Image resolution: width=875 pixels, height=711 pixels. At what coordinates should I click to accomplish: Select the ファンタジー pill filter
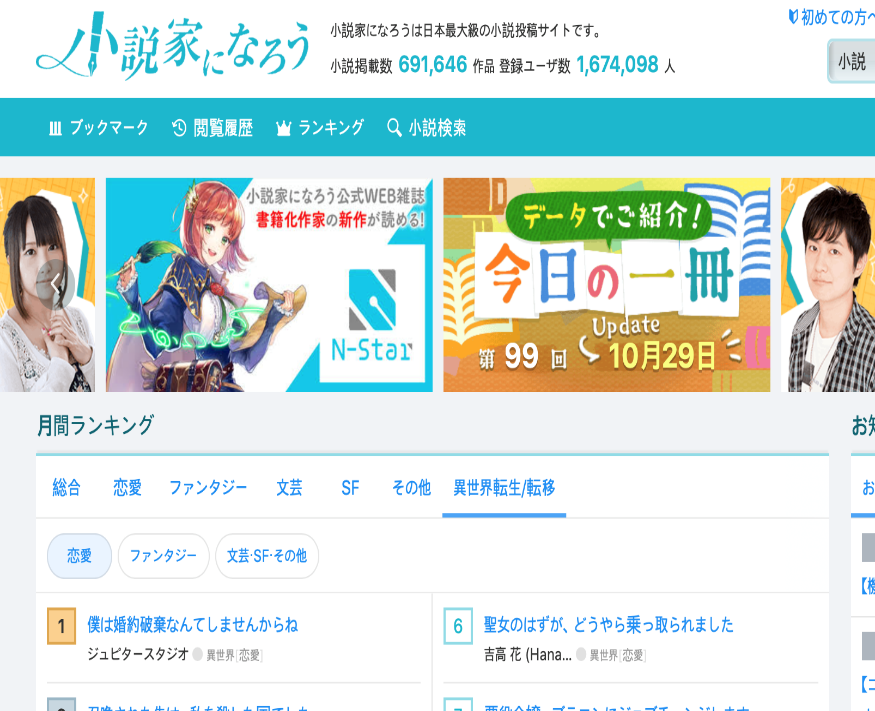(x=164, y=556)
